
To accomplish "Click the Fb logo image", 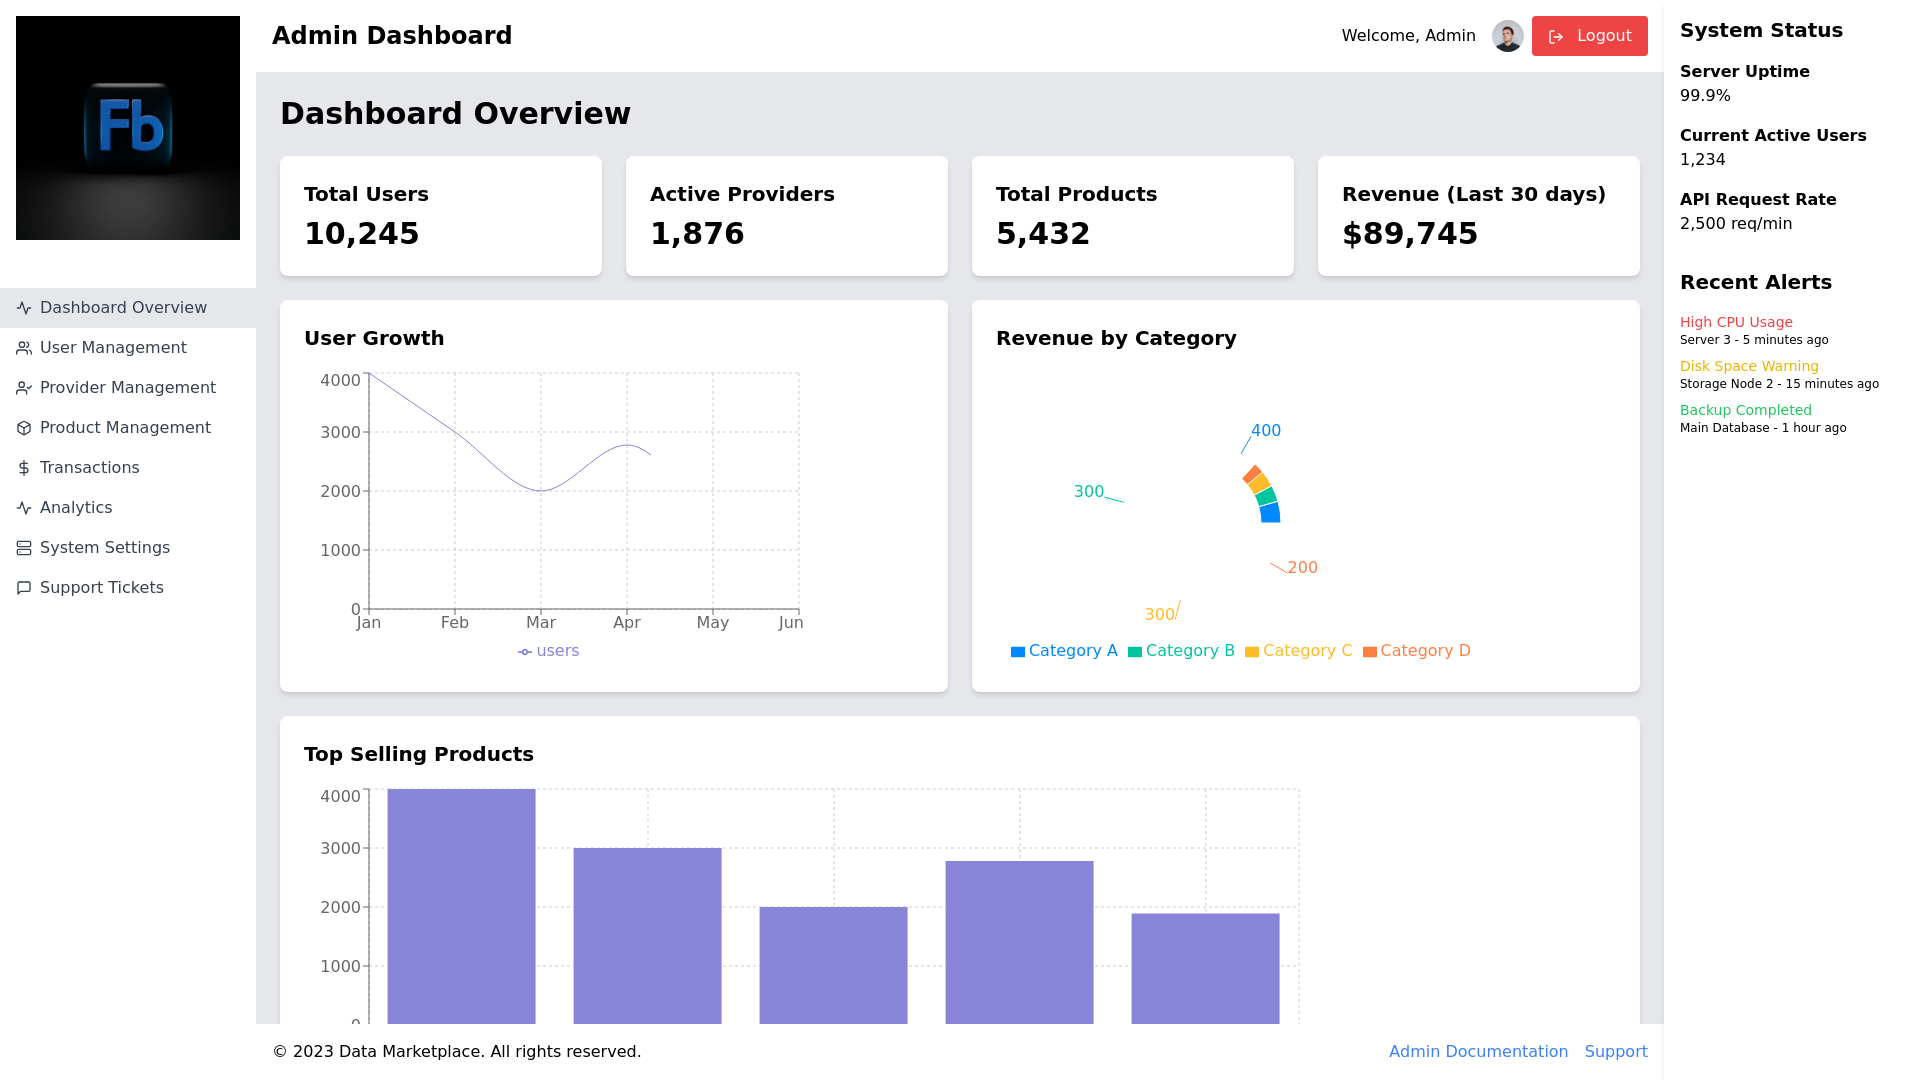I will 128,128.
